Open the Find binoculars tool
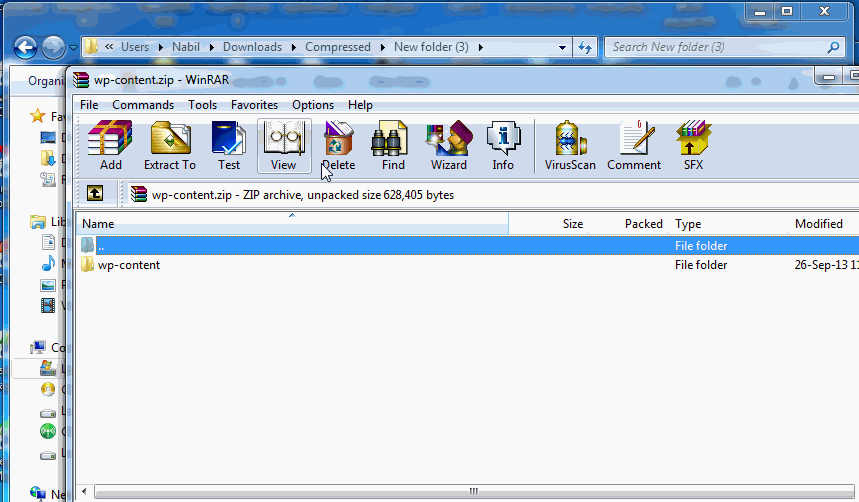Image resolution: width=859 pixels, height=502 pixels. point(393,145)
